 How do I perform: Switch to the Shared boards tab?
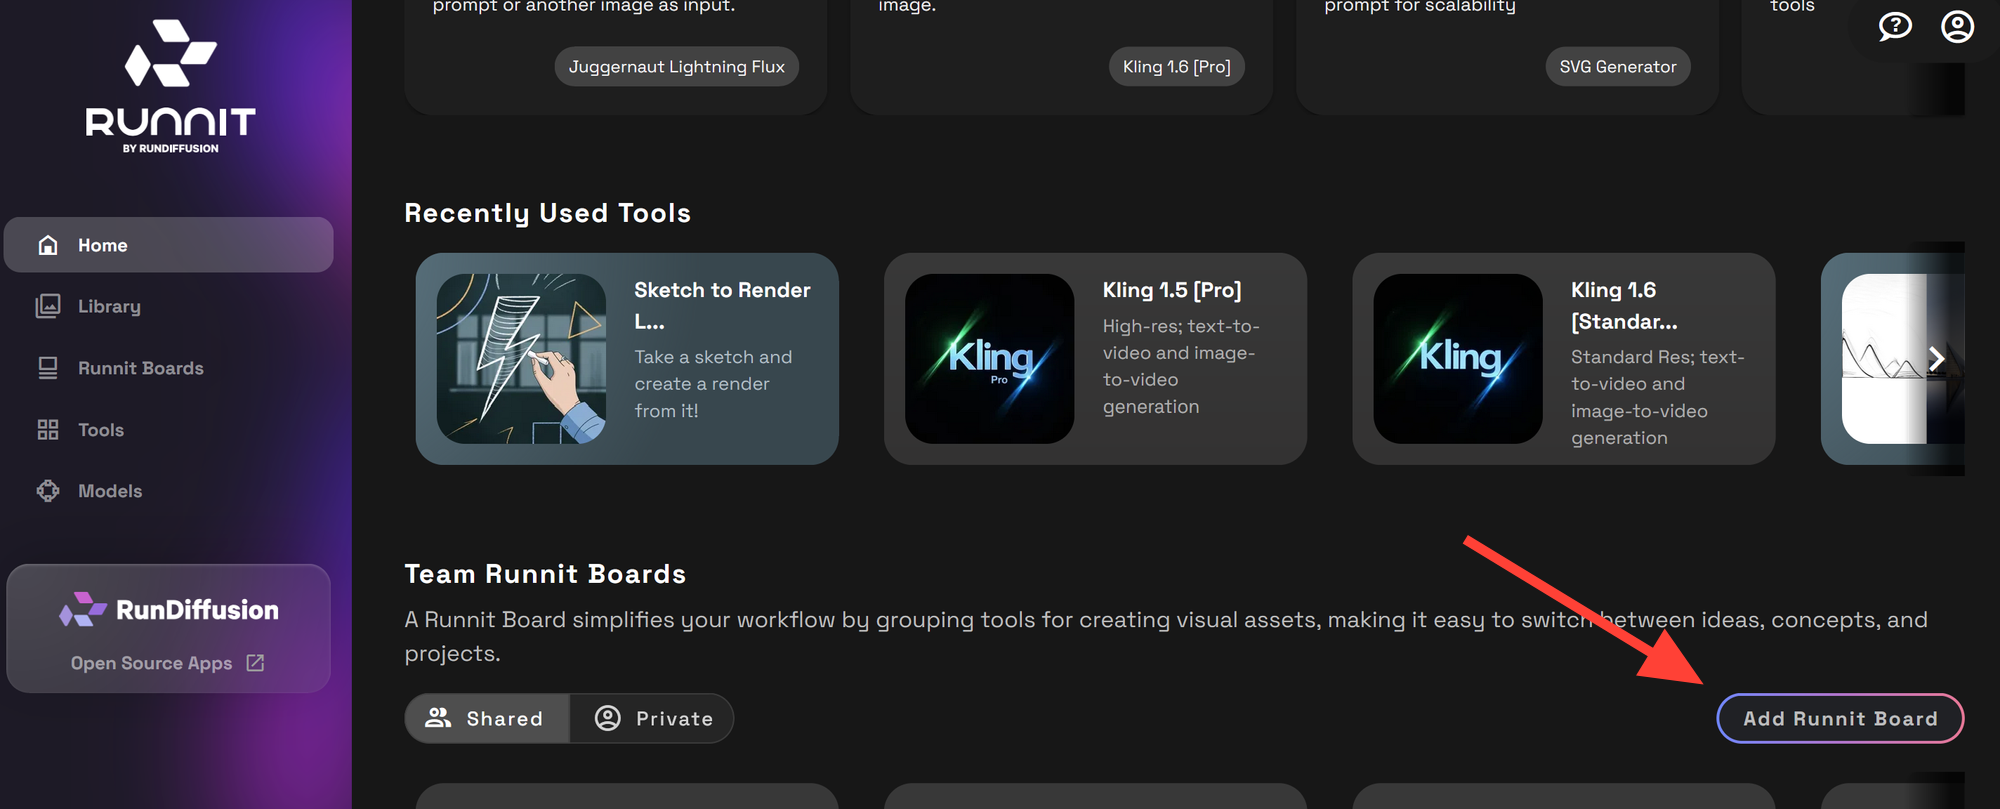487,718
